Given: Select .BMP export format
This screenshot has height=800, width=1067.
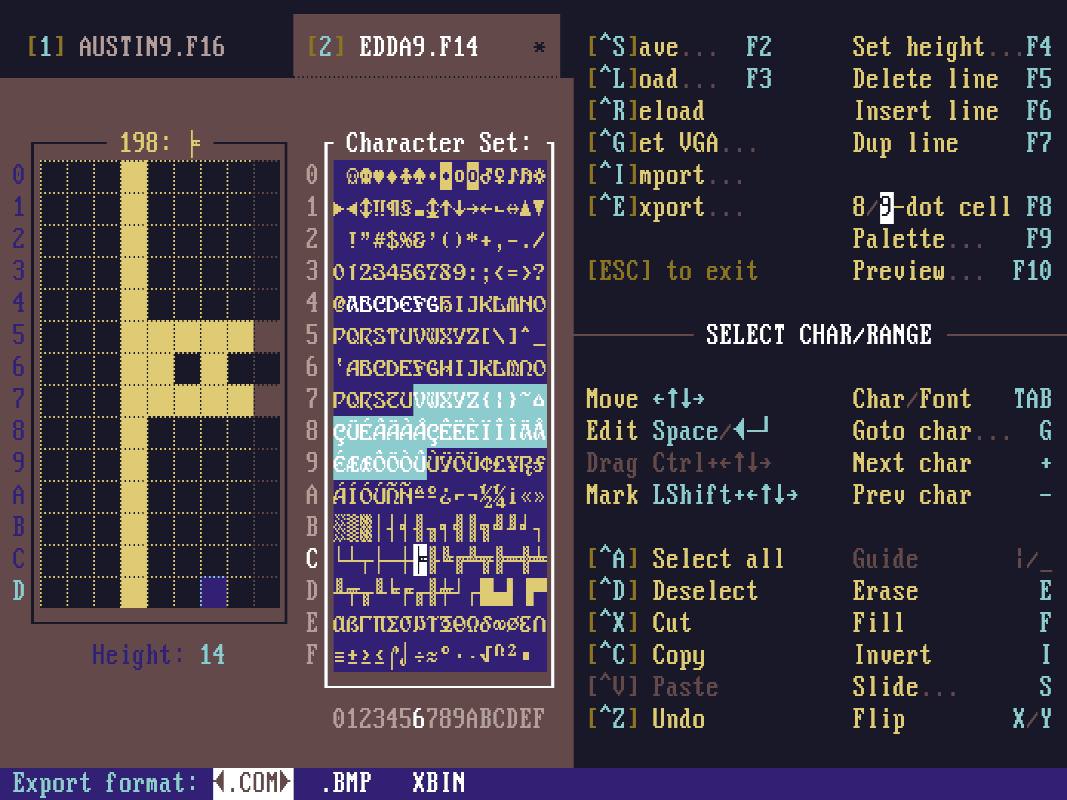Looking at the screenshot, I should click(346, 782).
